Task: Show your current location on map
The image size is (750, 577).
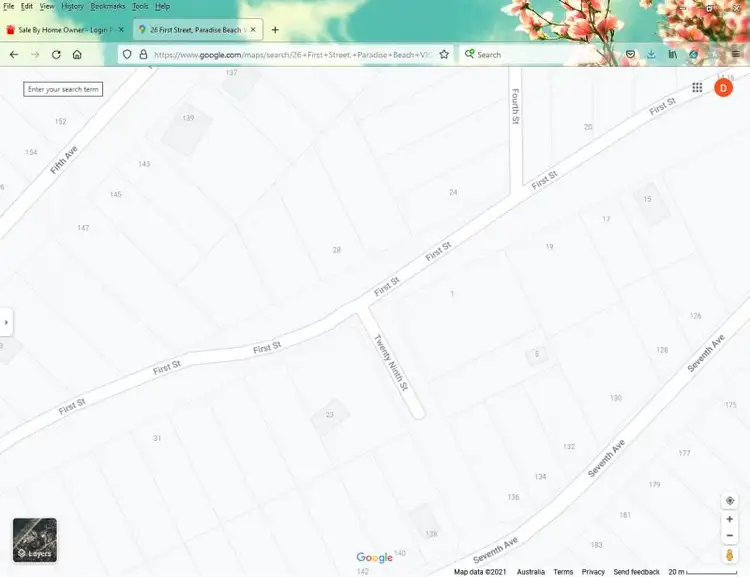Action: (730, 500)
